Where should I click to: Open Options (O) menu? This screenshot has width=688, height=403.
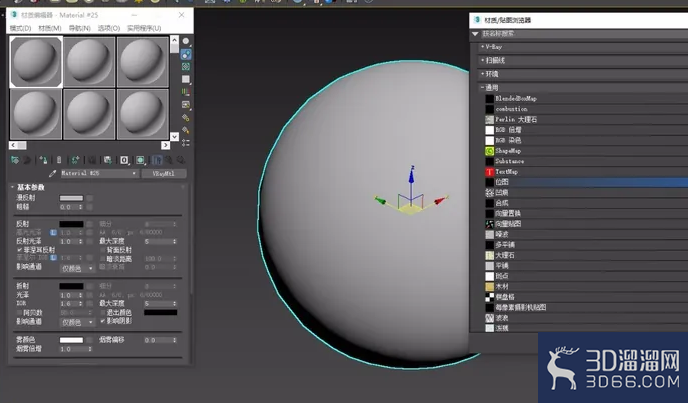[109, 28]
